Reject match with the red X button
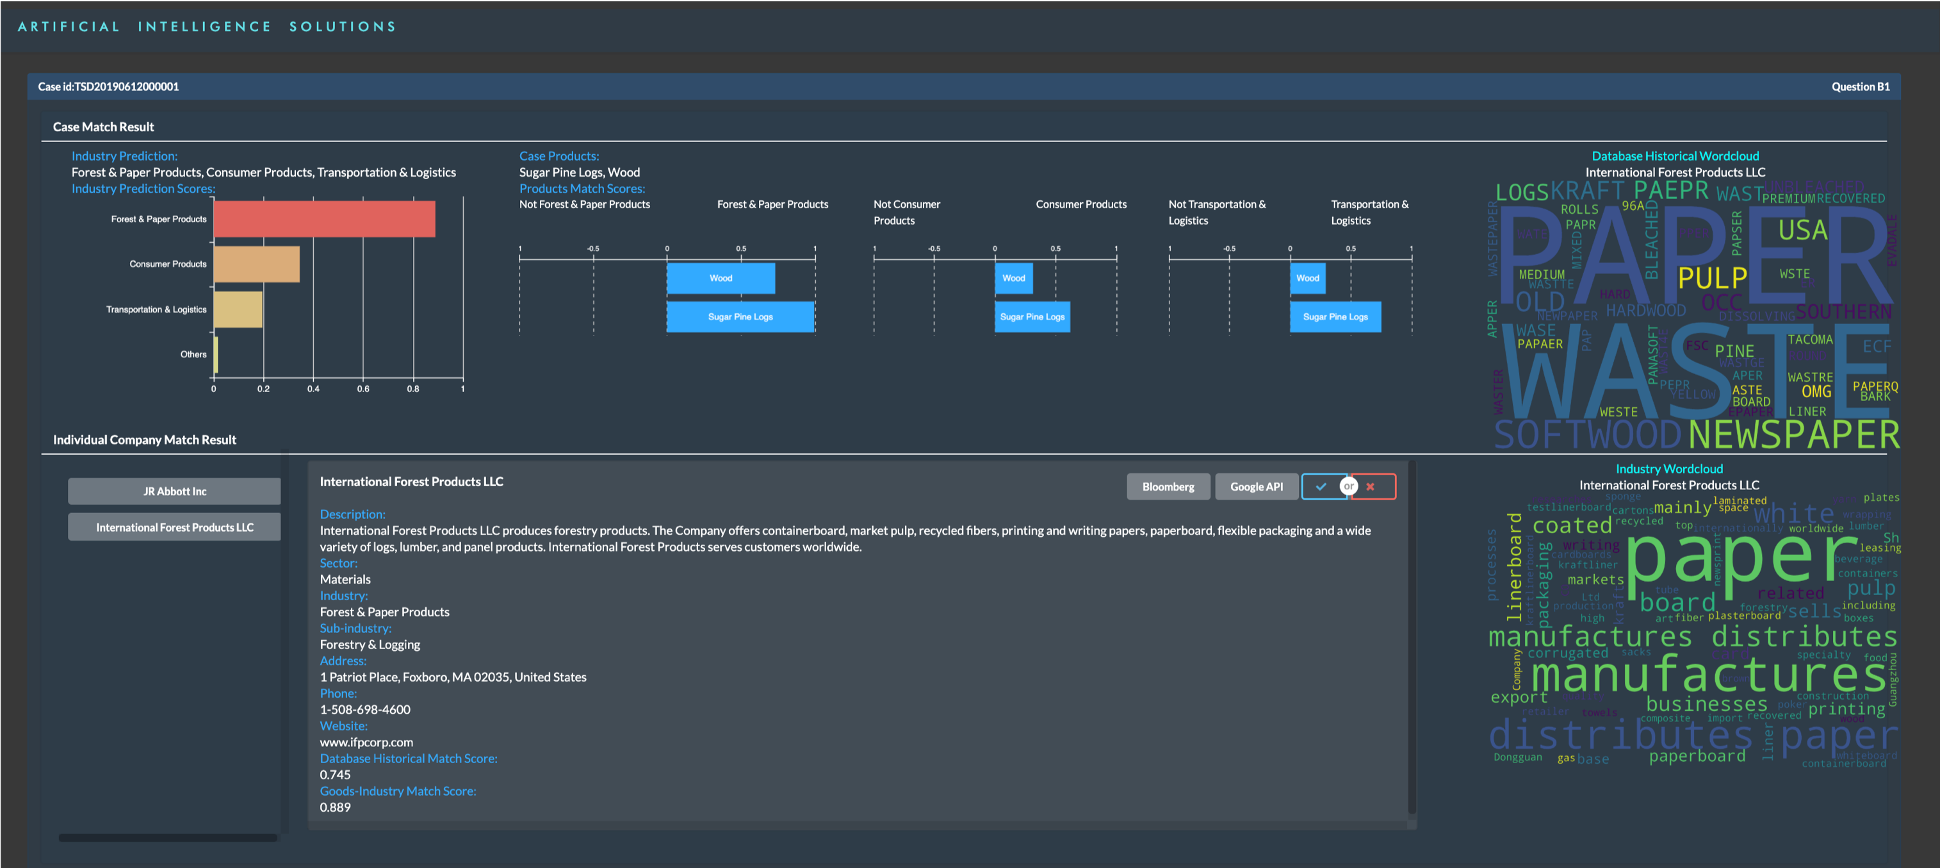This screenshot has height=868, width=1941. 1374,487
